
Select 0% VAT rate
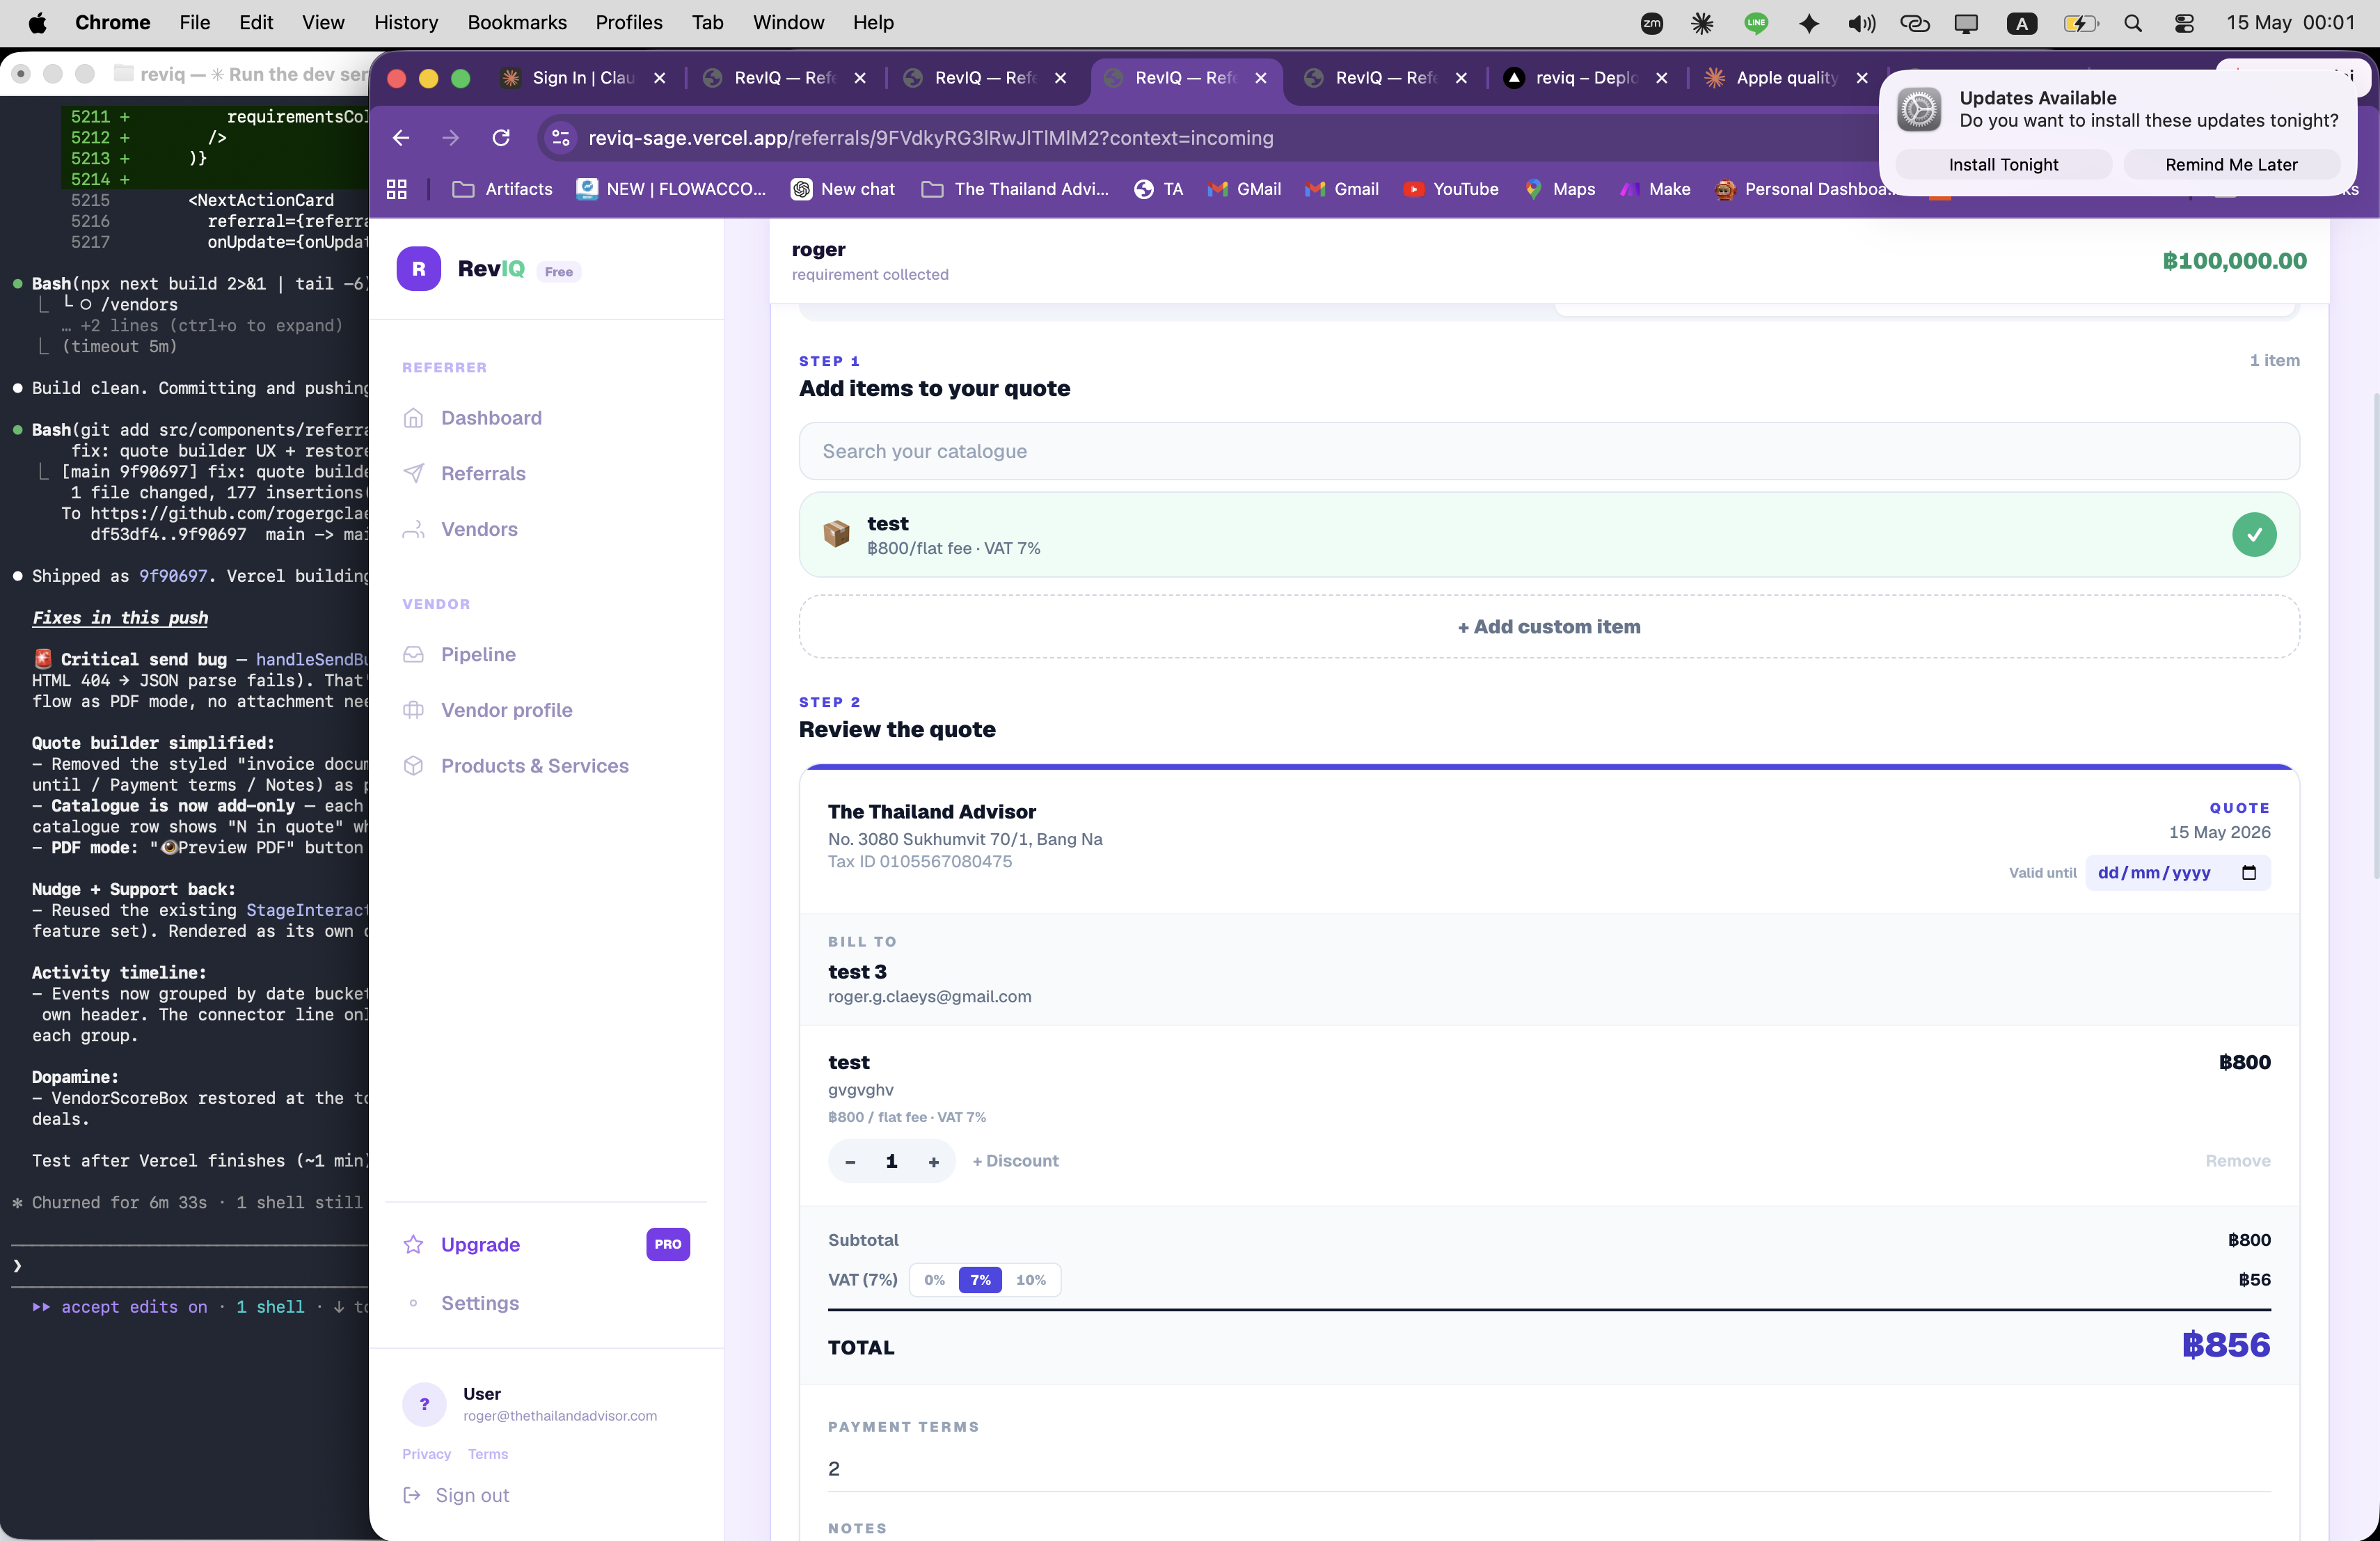934,1280
